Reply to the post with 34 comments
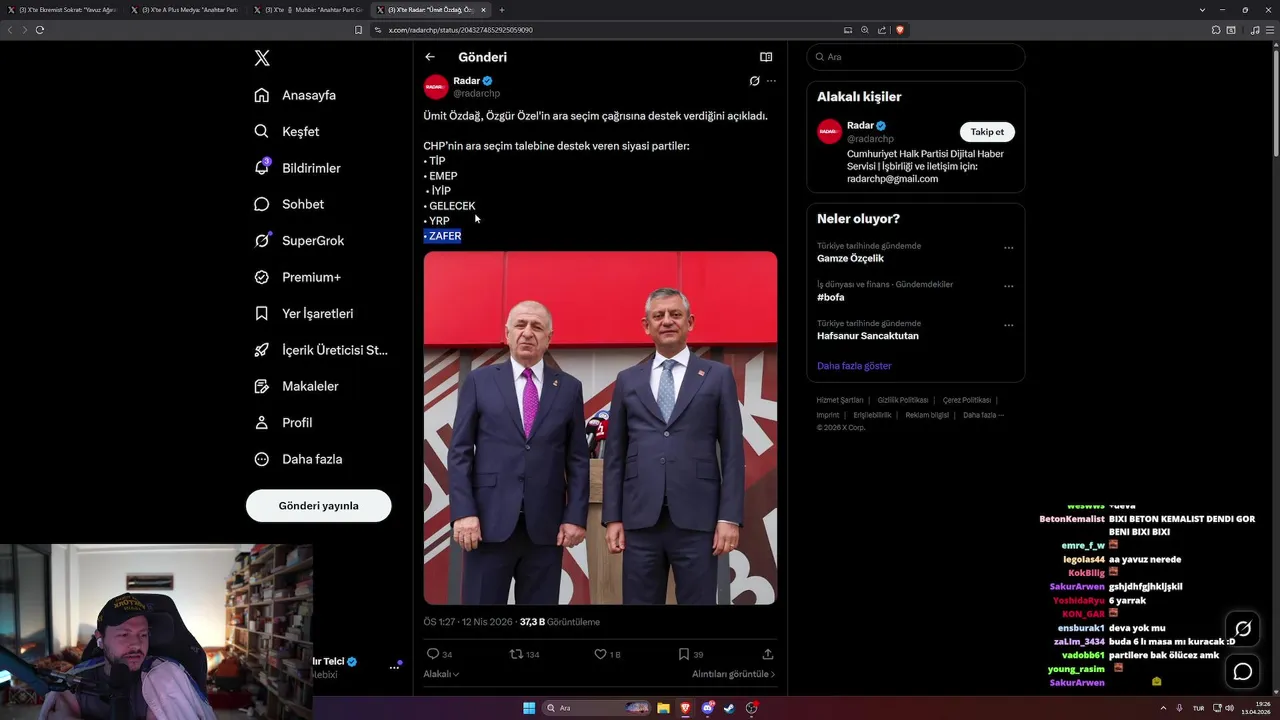The image size is (1280, 720). (x=440, y=654)
